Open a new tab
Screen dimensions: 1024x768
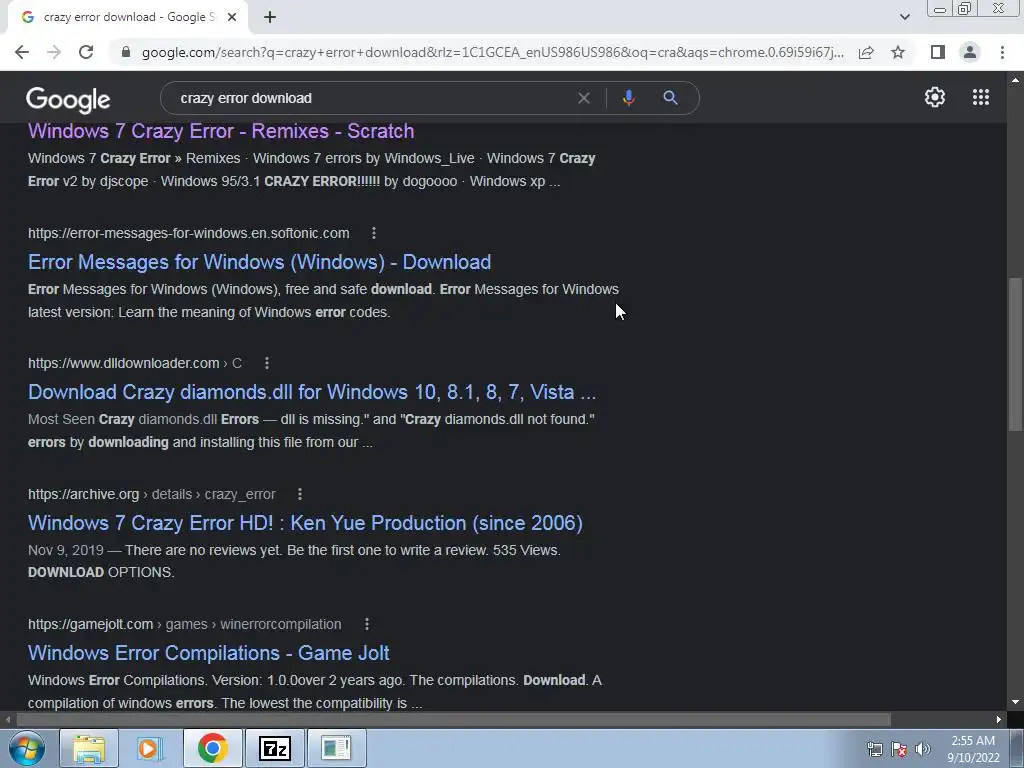(270, 18)
